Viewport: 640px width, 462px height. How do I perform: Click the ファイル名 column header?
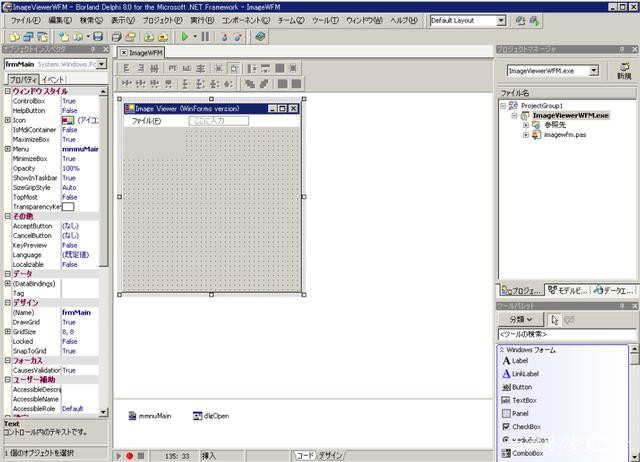pyautogui.click(x=567, y=93)
